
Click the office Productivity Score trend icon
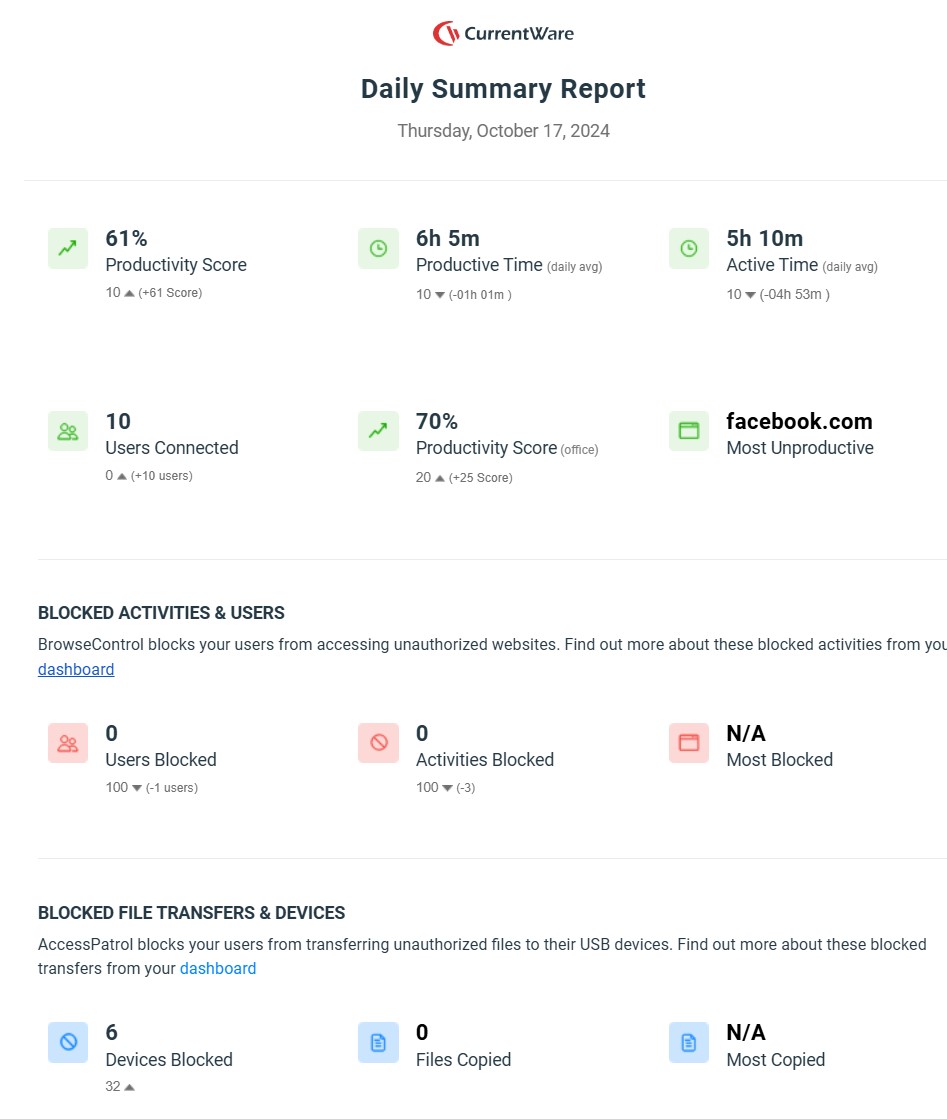378,431
